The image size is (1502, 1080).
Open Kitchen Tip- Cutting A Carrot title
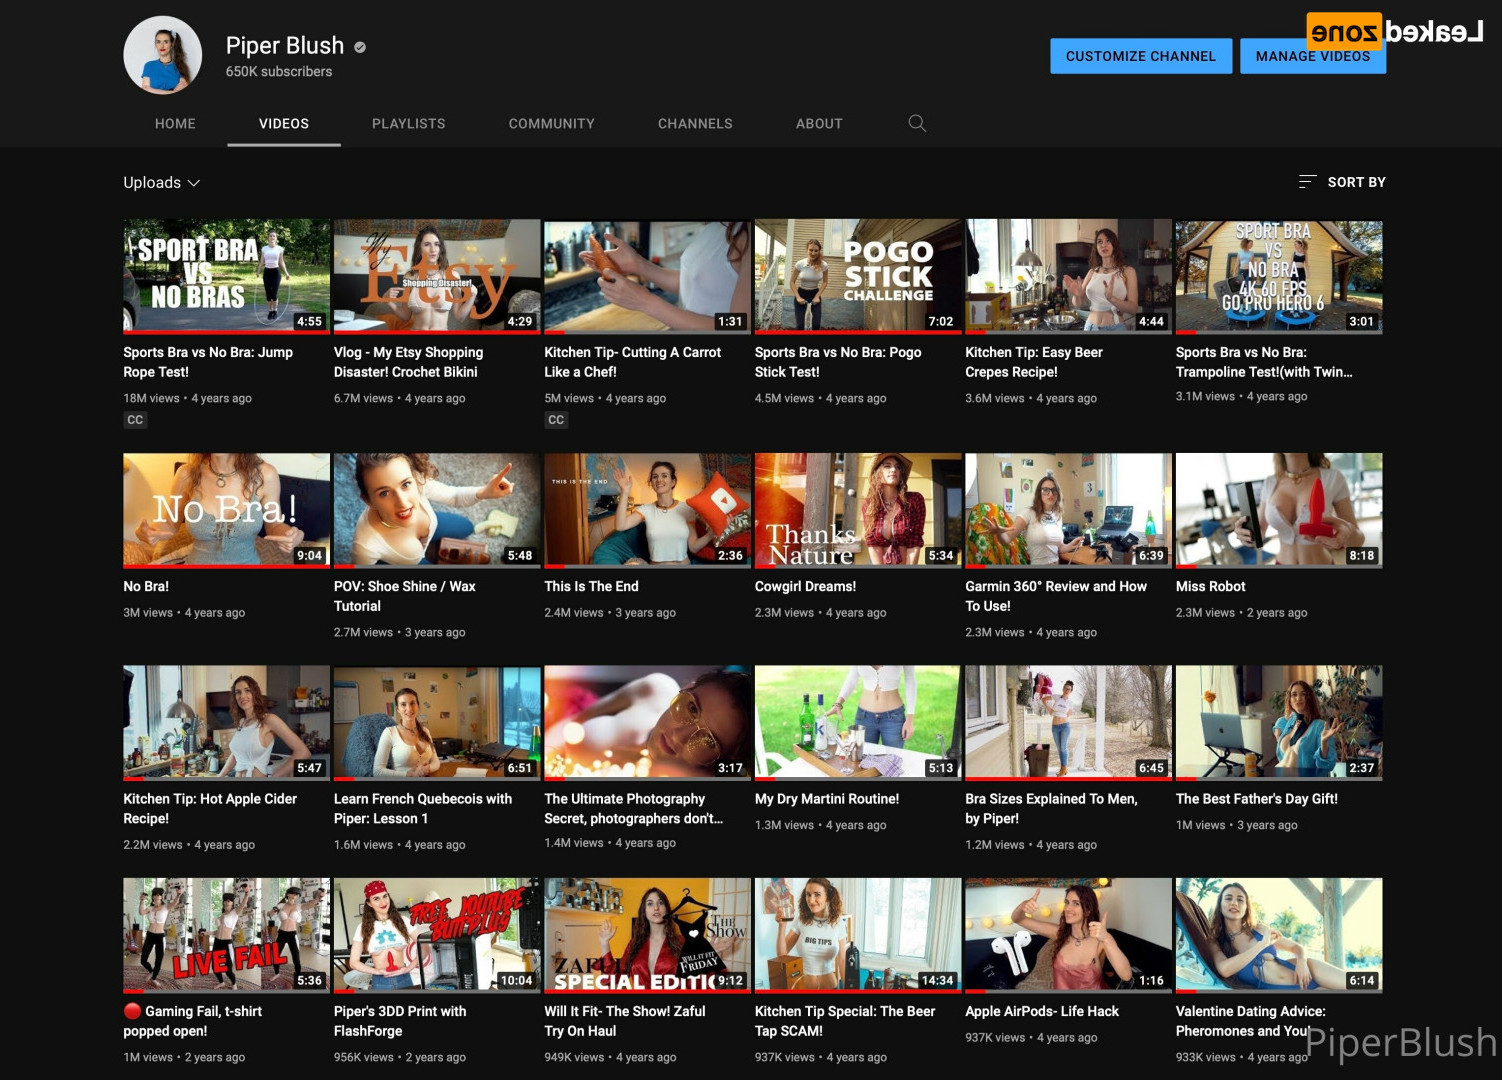tap(632, 362)
